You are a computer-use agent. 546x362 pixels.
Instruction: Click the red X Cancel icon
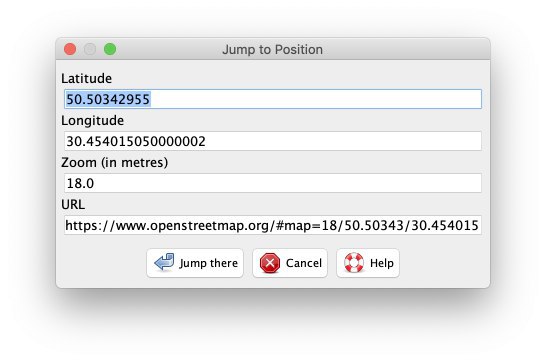270,263
